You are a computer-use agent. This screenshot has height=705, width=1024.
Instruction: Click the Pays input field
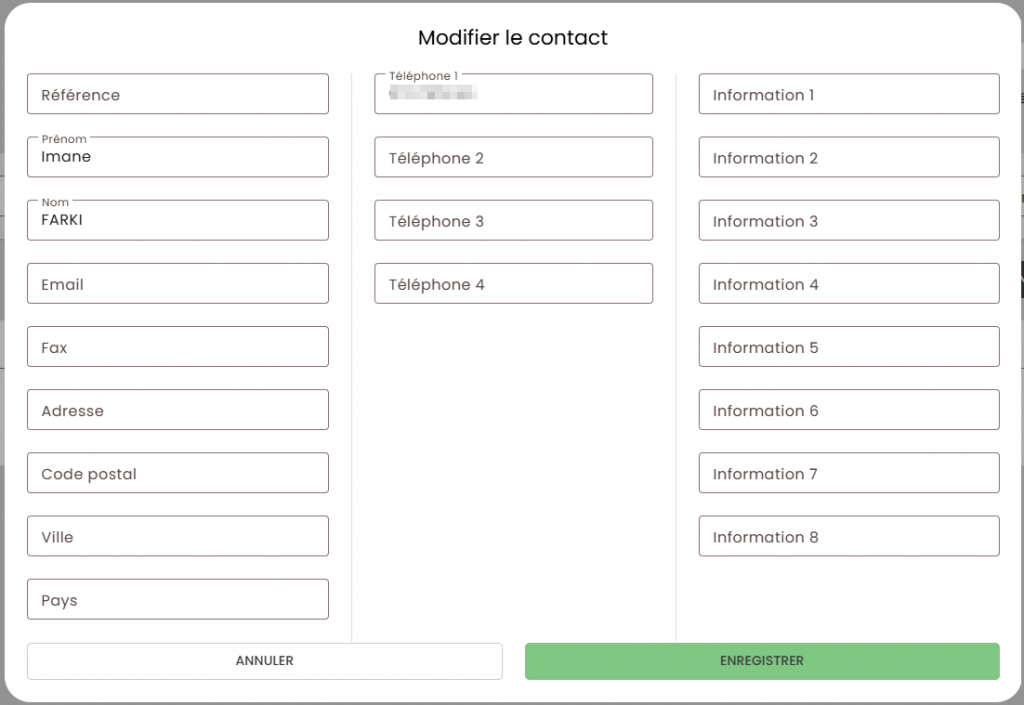click(178, 599)
